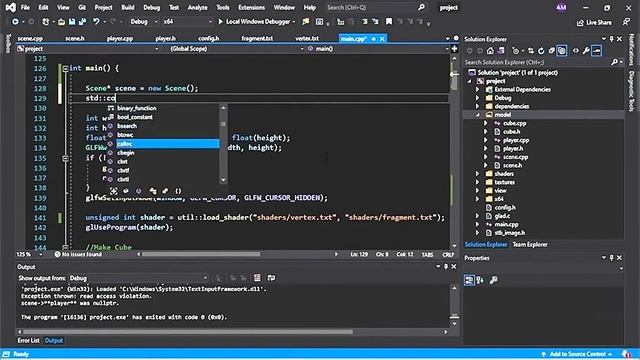
Task: Click the Categorized icon in Properties panel
Action: point(469,280)
